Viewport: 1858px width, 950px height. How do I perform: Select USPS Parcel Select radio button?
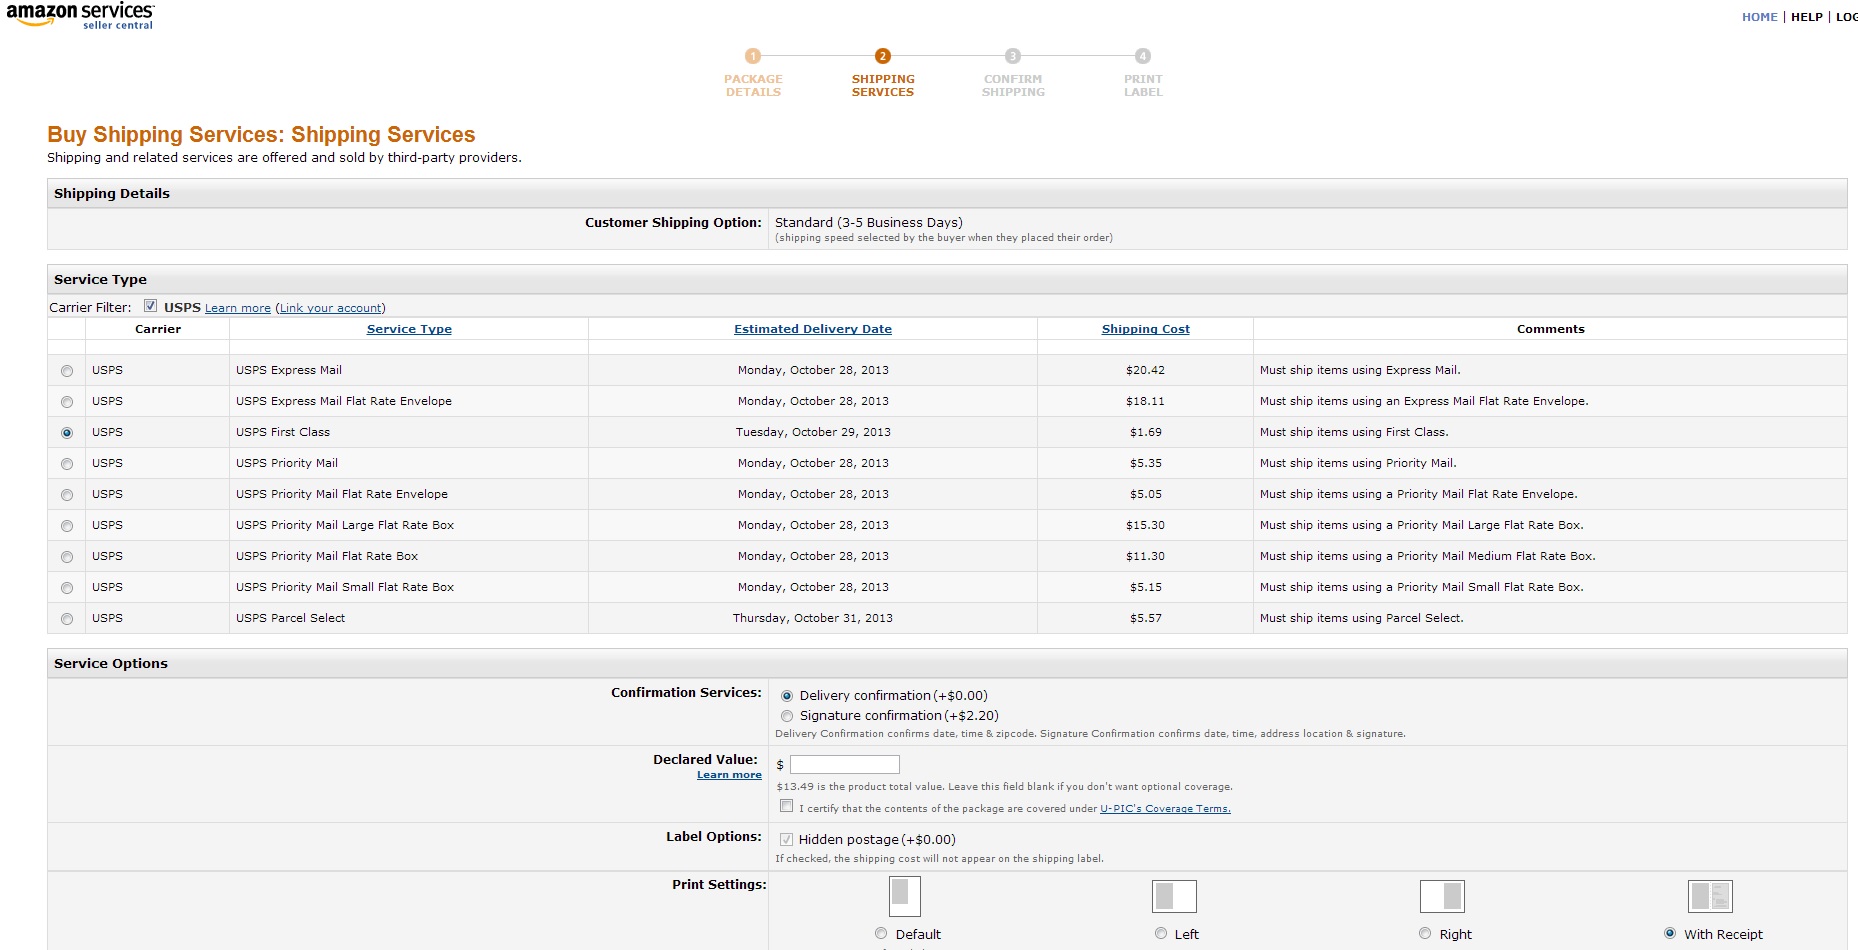tap(67, 619)
